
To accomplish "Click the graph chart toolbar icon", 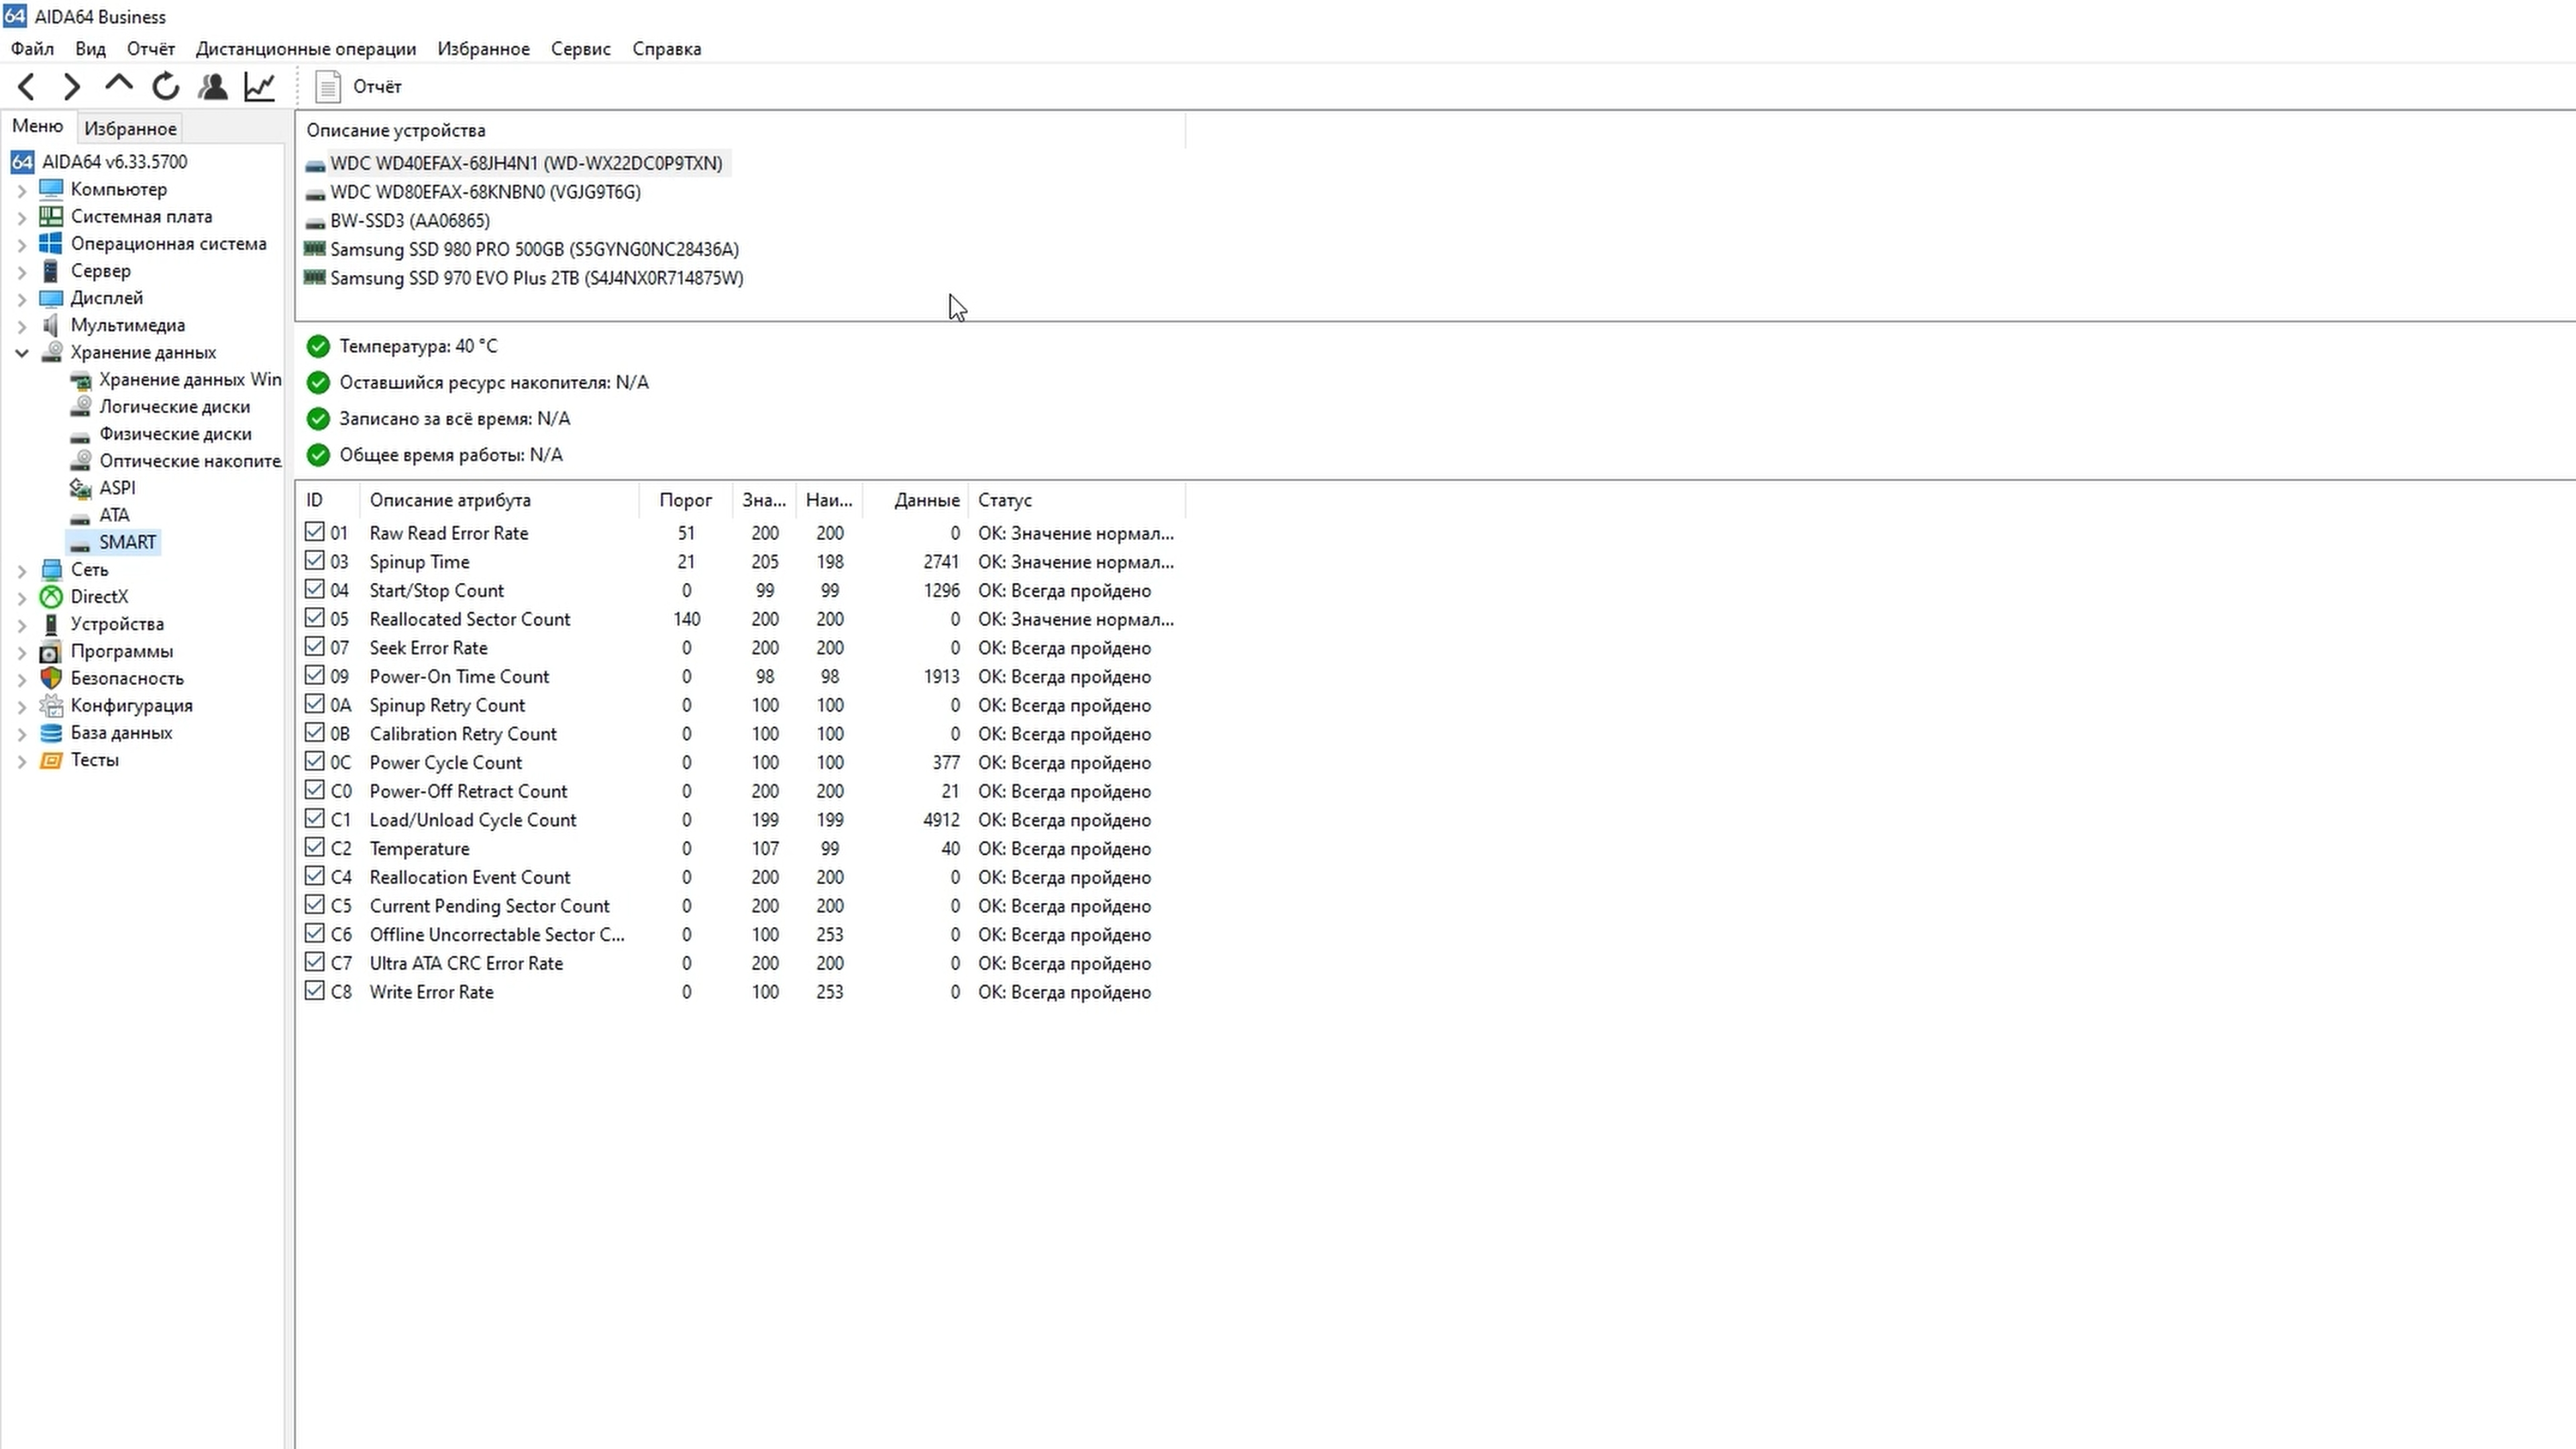I will pyautogui.click(x=259, y=87).
